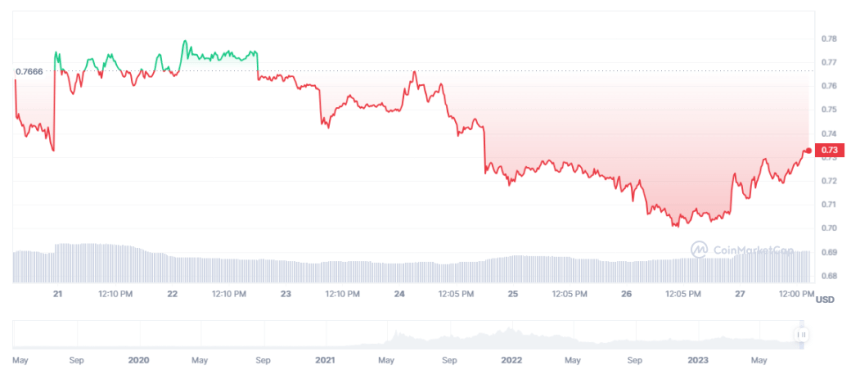Click date 21 on the chart x-axis
Screen dimensions: 860x383
(58, 294)
